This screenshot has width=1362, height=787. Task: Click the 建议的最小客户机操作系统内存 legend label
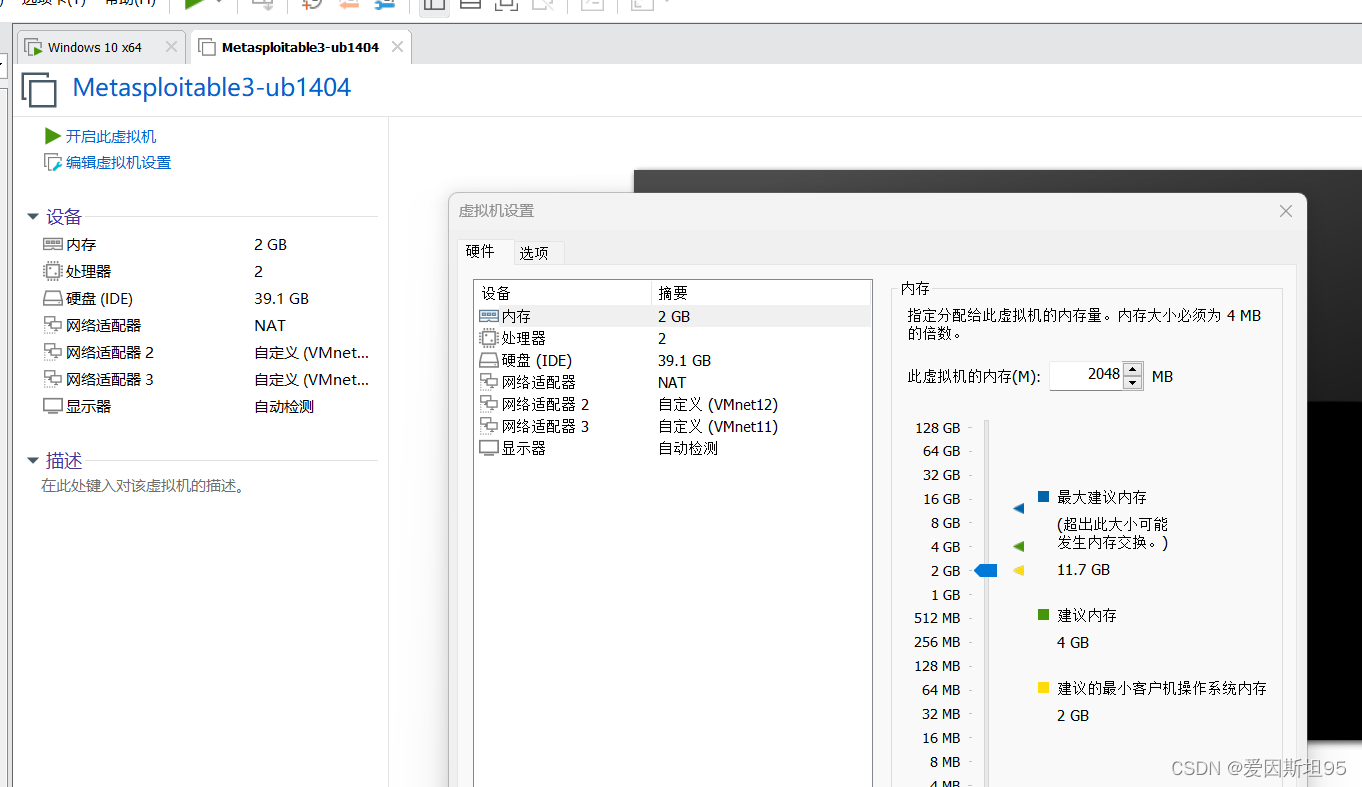1162,688
